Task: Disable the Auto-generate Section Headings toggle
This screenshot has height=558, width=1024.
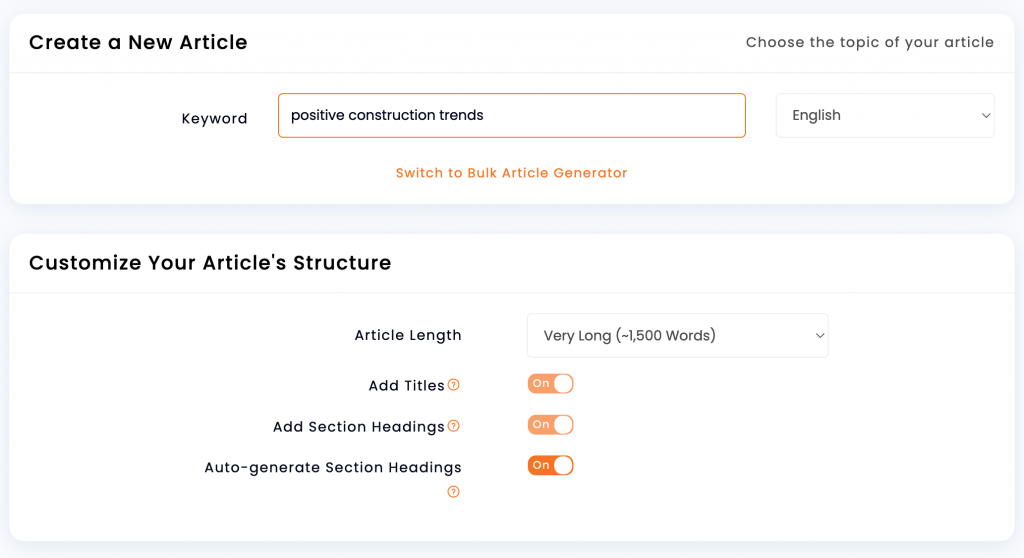Action: (x=551, y=465)
